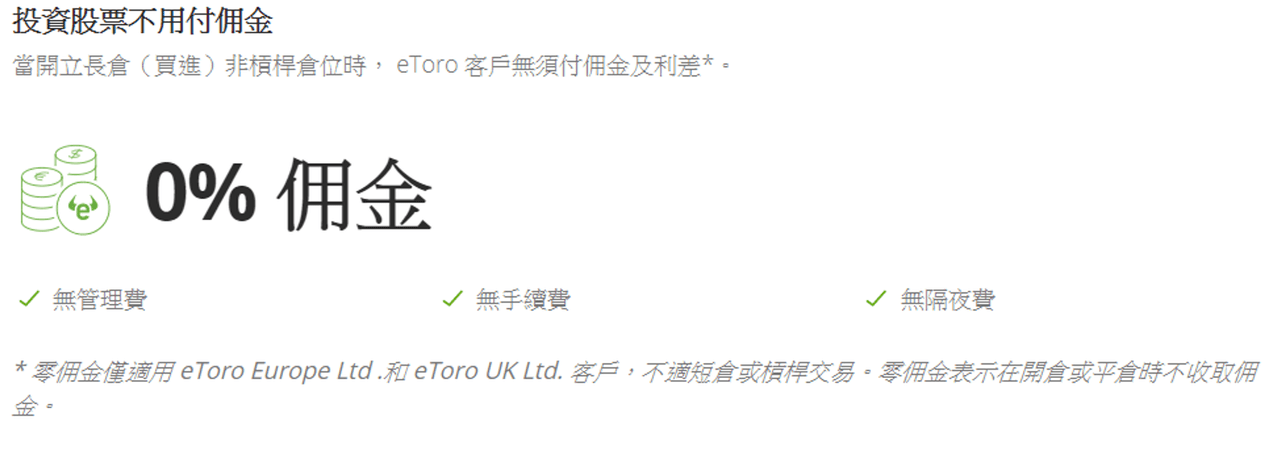Screen dimensions: 1279x451
Task: Click the checkmark beside 無管理費
Action: click(x=29, y=298)
